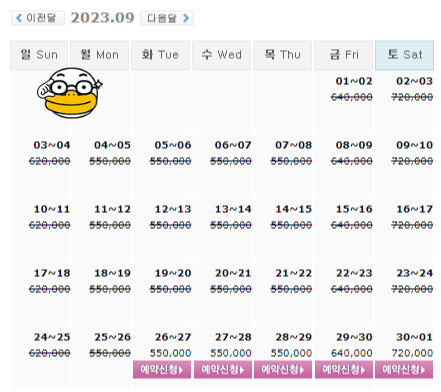
Task: Click date range 20~21
Action: pos(233,273)
